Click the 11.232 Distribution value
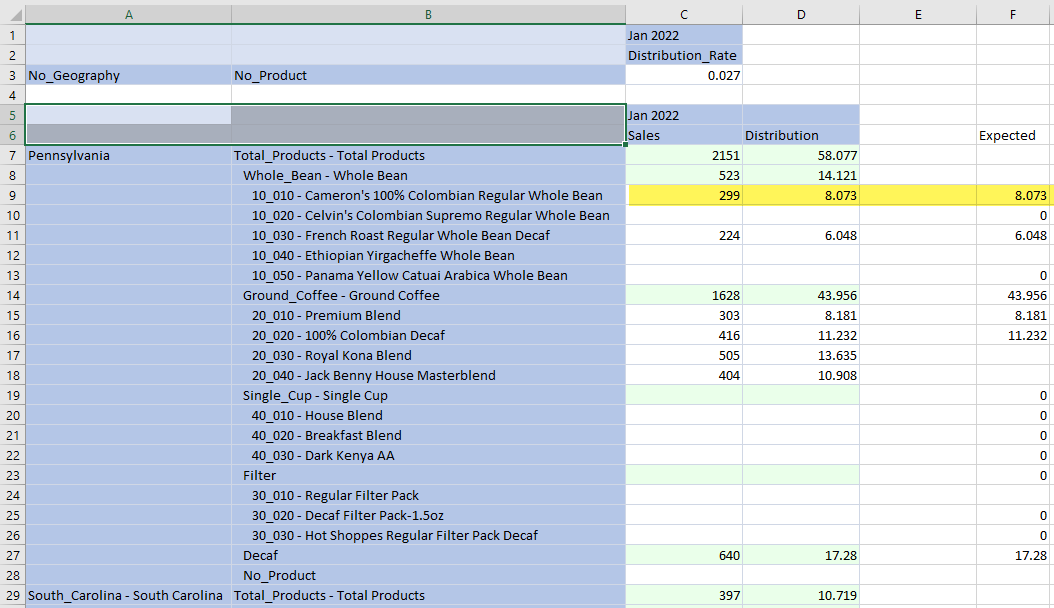The width and height of the screenshot is (1054, 608). pos(801,335)
